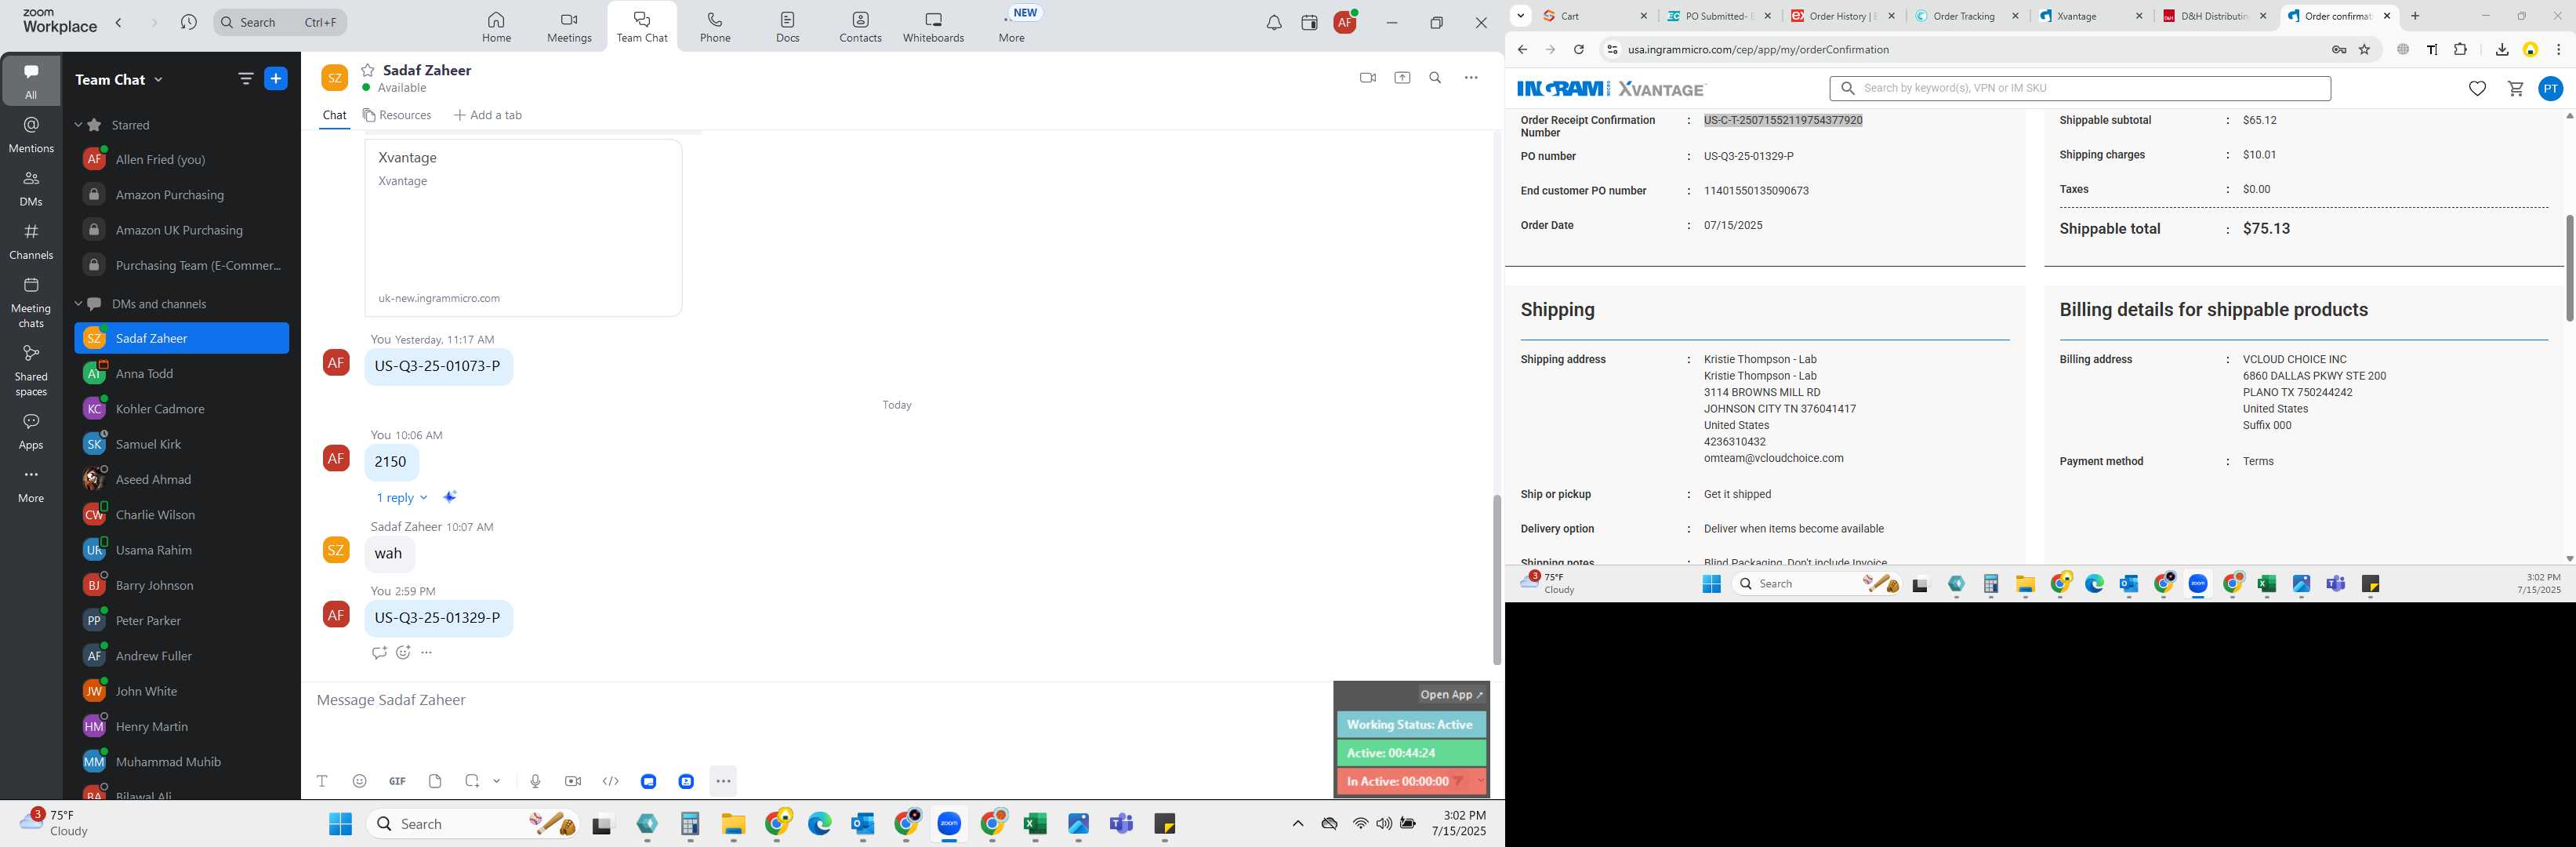
Task: Open Anna Todd conversation
Action: tap(182, 374)
